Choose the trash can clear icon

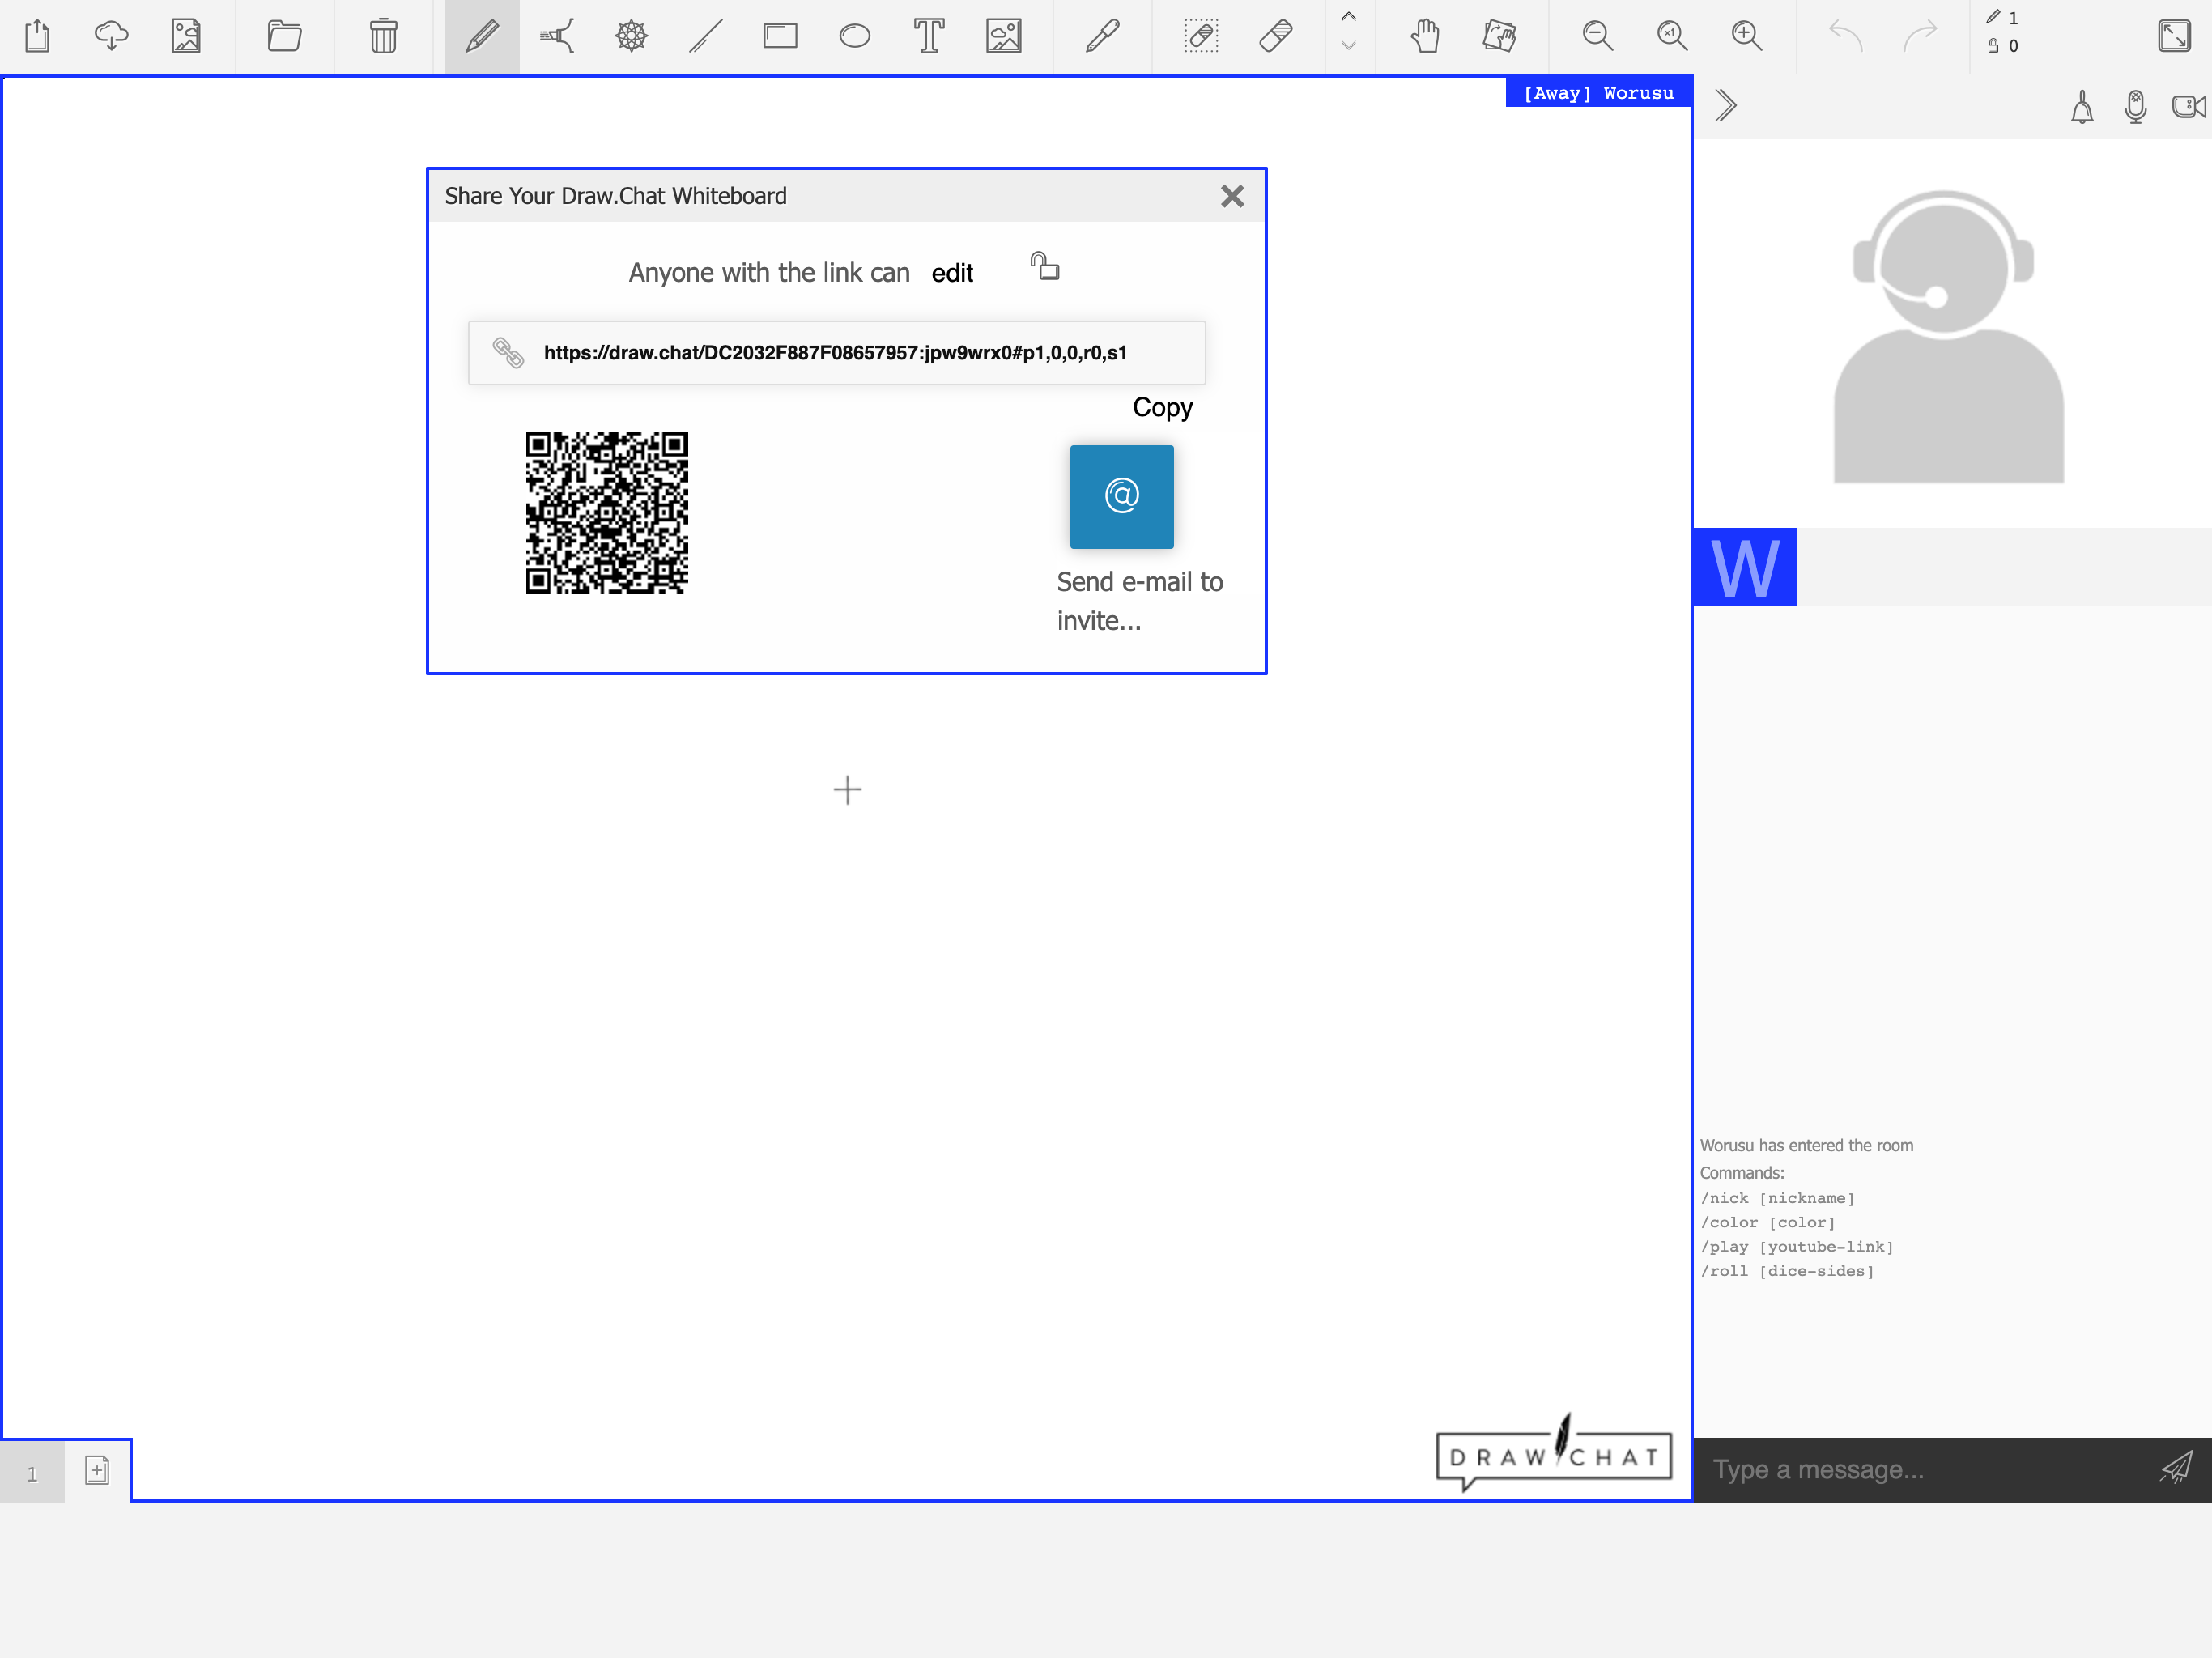pos(383,37)
